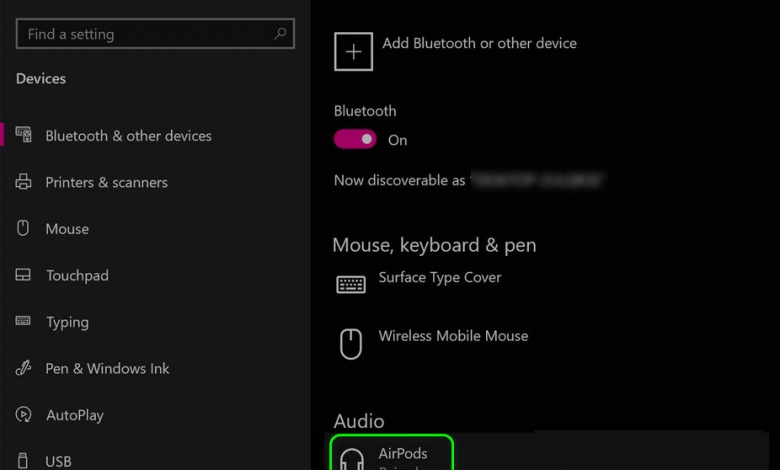Click the Wireless Mobile Mouse icon
This screenshot has height=470, width=780.
[351, 344]
